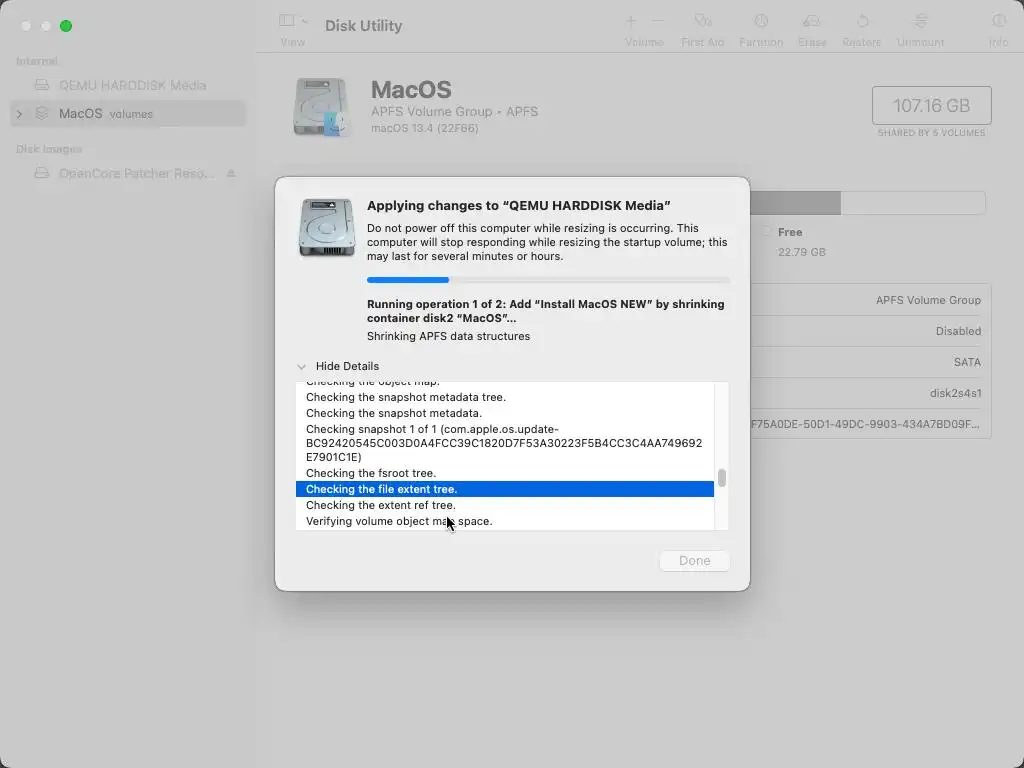Click the MacOS volume disk icon
Screen dimensions: 1024x768
click(321, 107)
